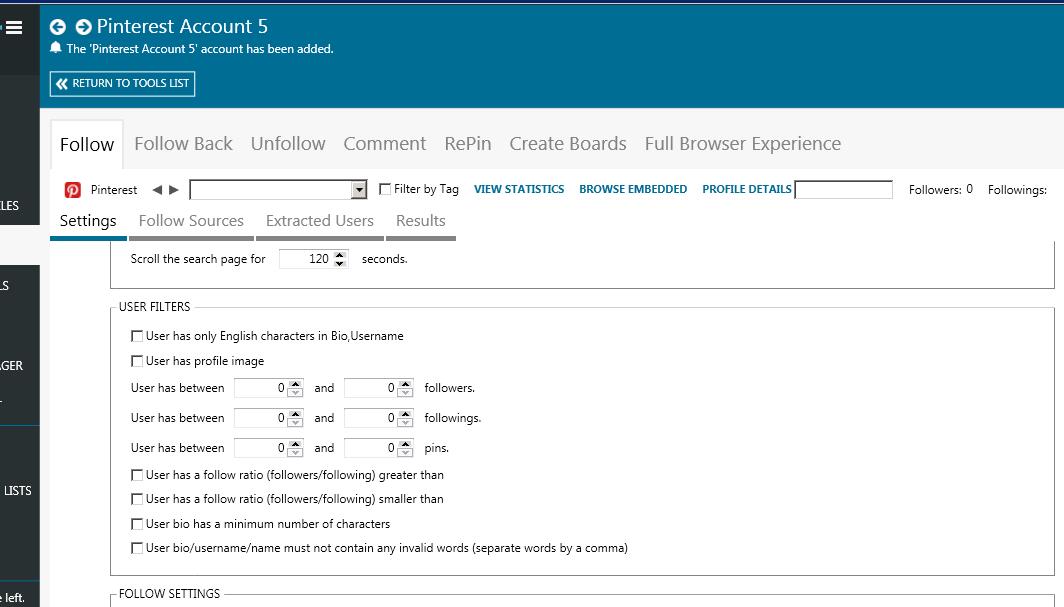Go to next account with right triangle
Viewport: 1064px width, 607px height.
(x=174, y=190)
